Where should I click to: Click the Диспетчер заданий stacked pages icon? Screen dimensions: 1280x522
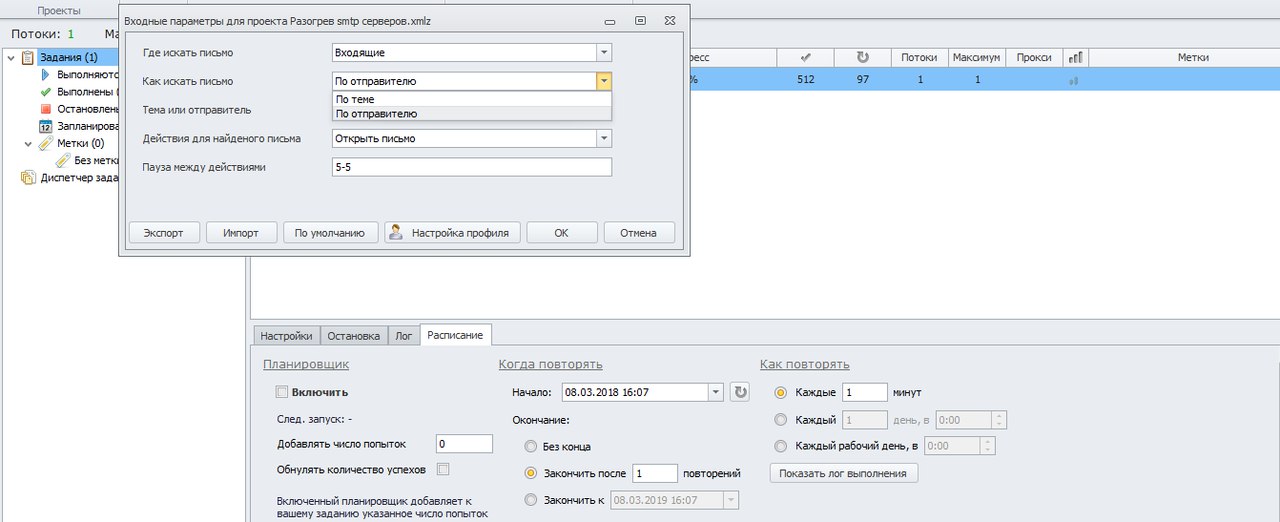pyautogui.click(x=27, y=178)
